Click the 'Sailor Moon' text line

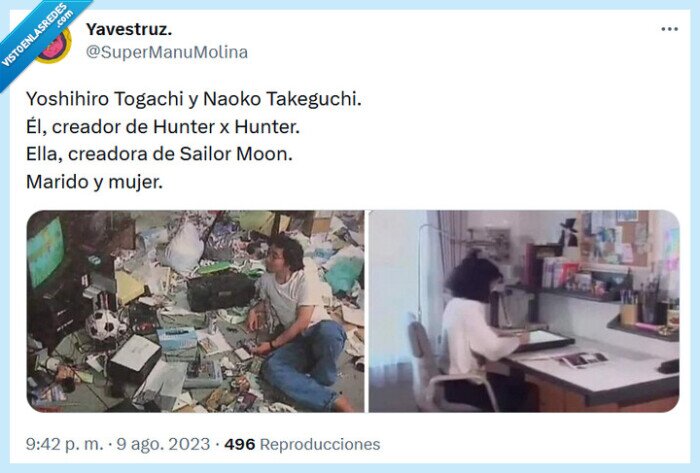[x=159, y=154]
